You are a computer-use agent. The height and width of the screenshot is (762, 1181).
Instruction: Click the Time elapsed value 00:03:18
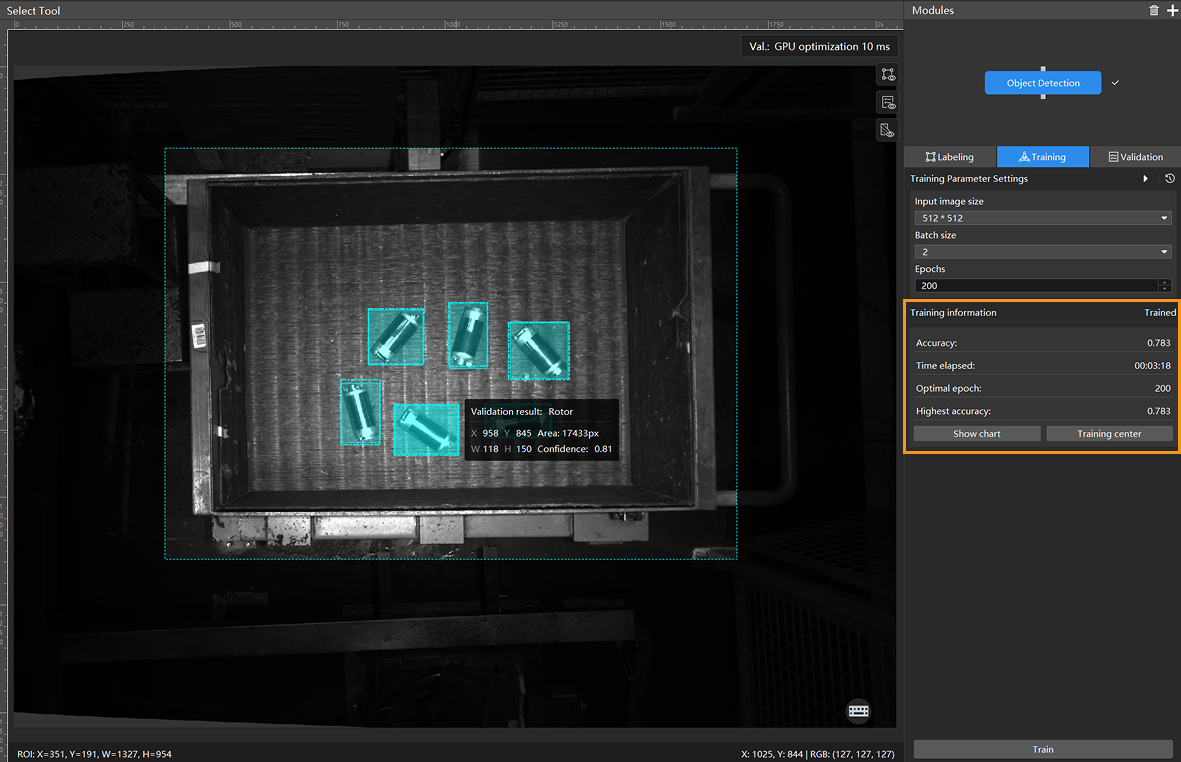pos(1152,366)
